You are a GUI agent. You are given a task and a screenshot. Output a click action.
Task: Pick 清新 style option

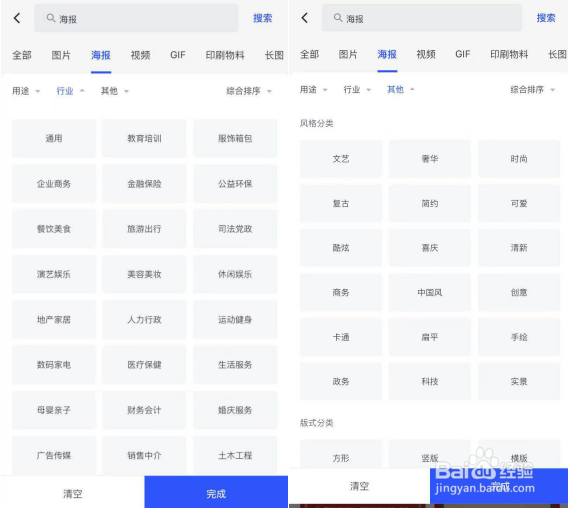tap(519, 248)
